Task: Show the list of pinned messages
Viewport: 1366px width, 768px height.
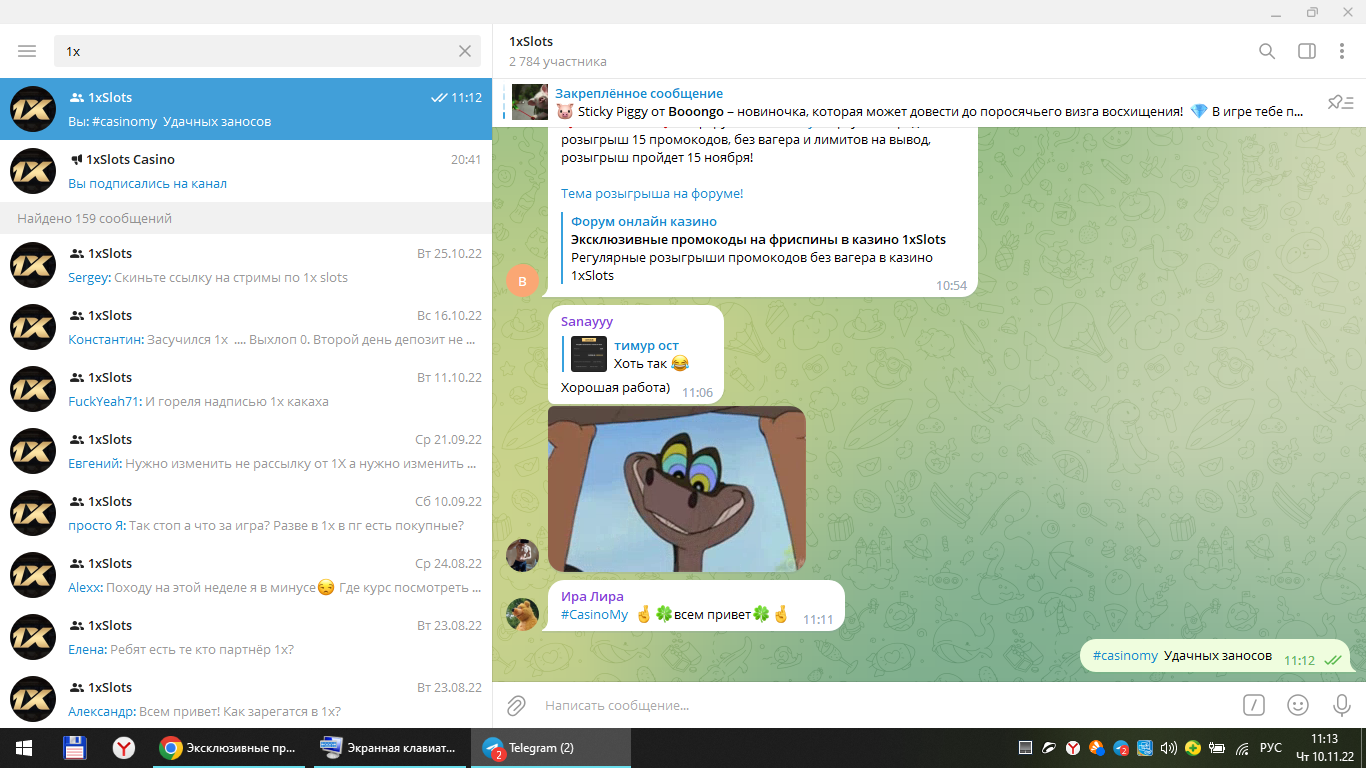Action: click(x=1340, y=102)
